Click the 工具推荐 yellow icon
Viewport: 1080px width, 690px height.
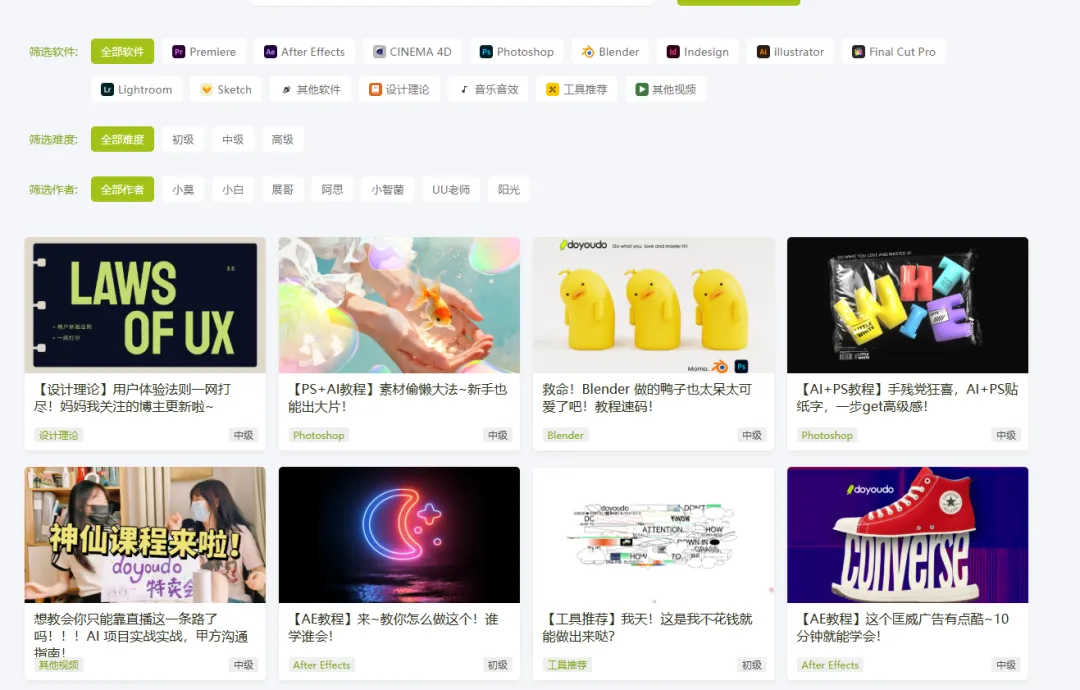click(x=552, y=90)
